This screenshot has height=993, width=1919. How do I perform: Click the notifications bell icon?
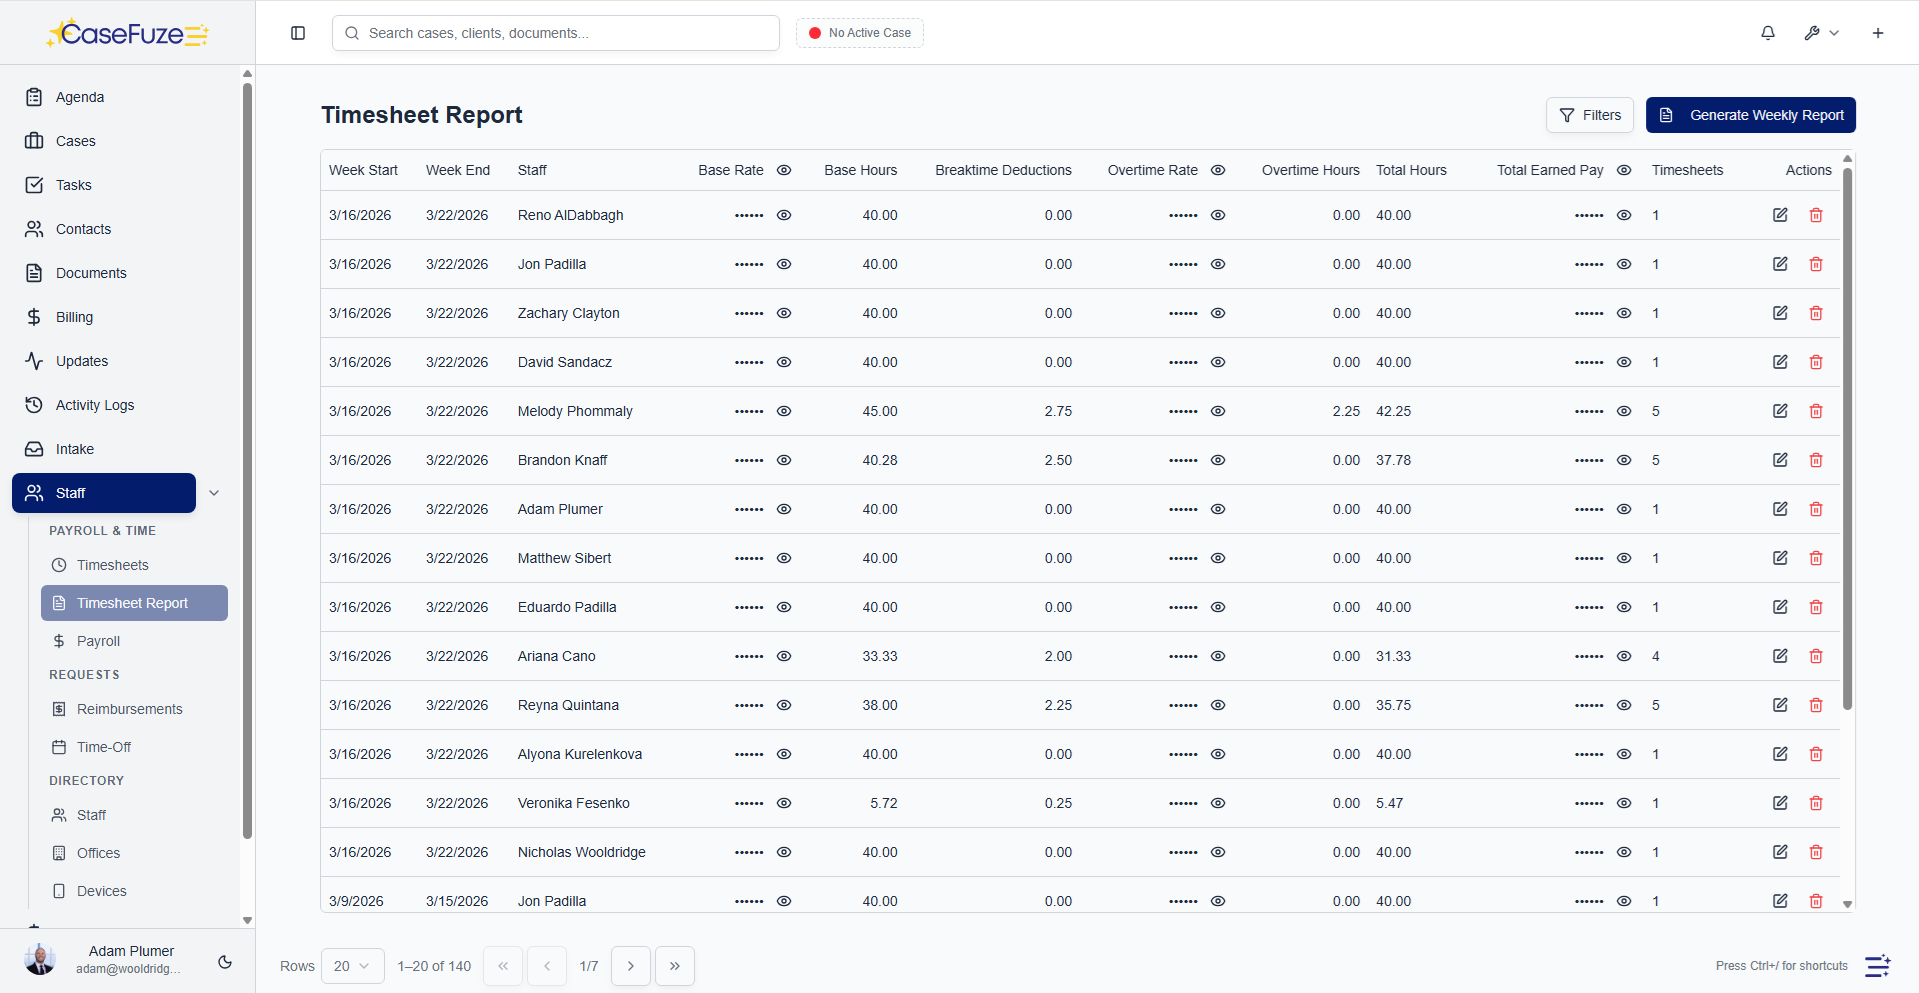[x=1767, y=33]
